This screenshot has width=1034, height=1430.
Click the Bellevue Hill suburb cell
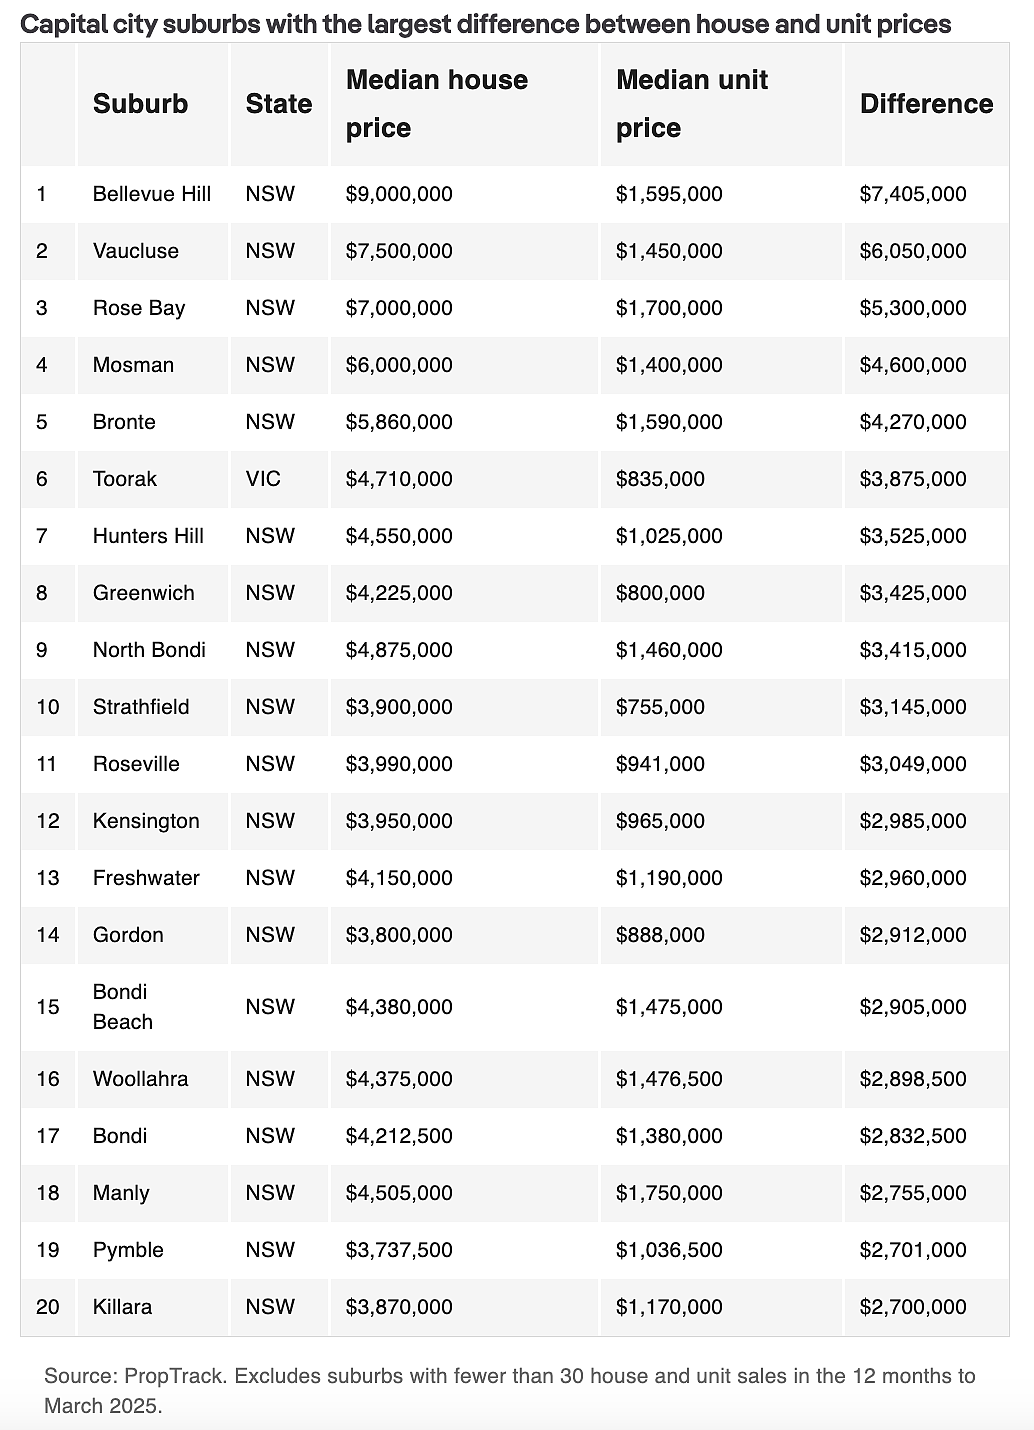(x=152, y=194)
